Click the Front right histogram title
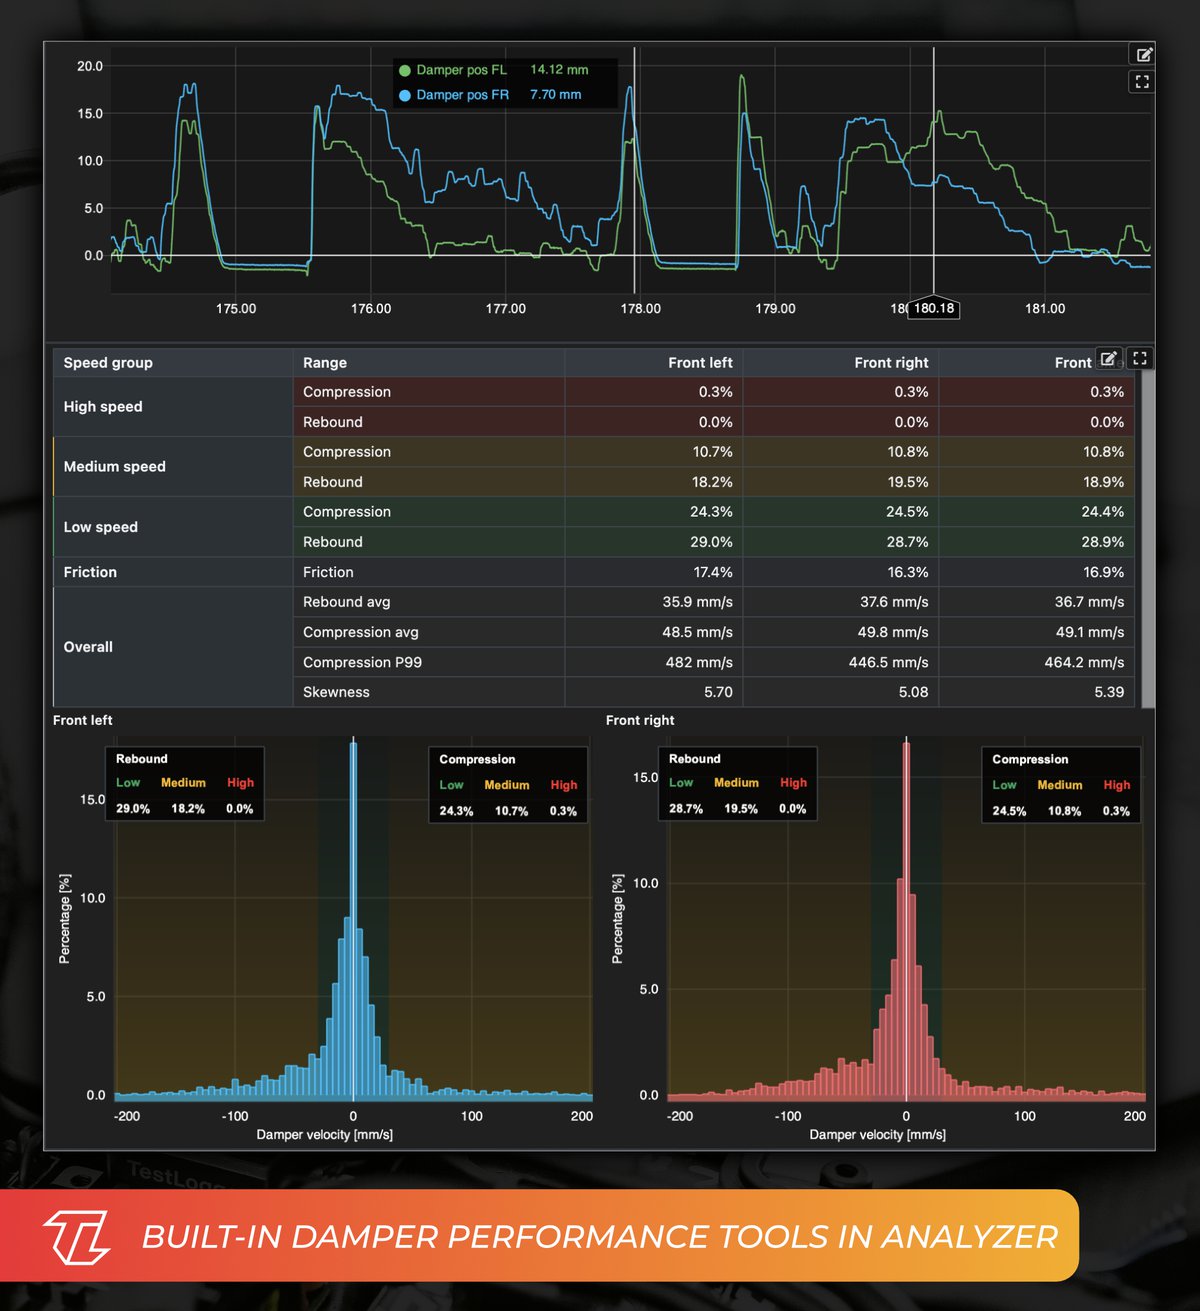Screen dimensions: 1200x1311 (640, 720)
